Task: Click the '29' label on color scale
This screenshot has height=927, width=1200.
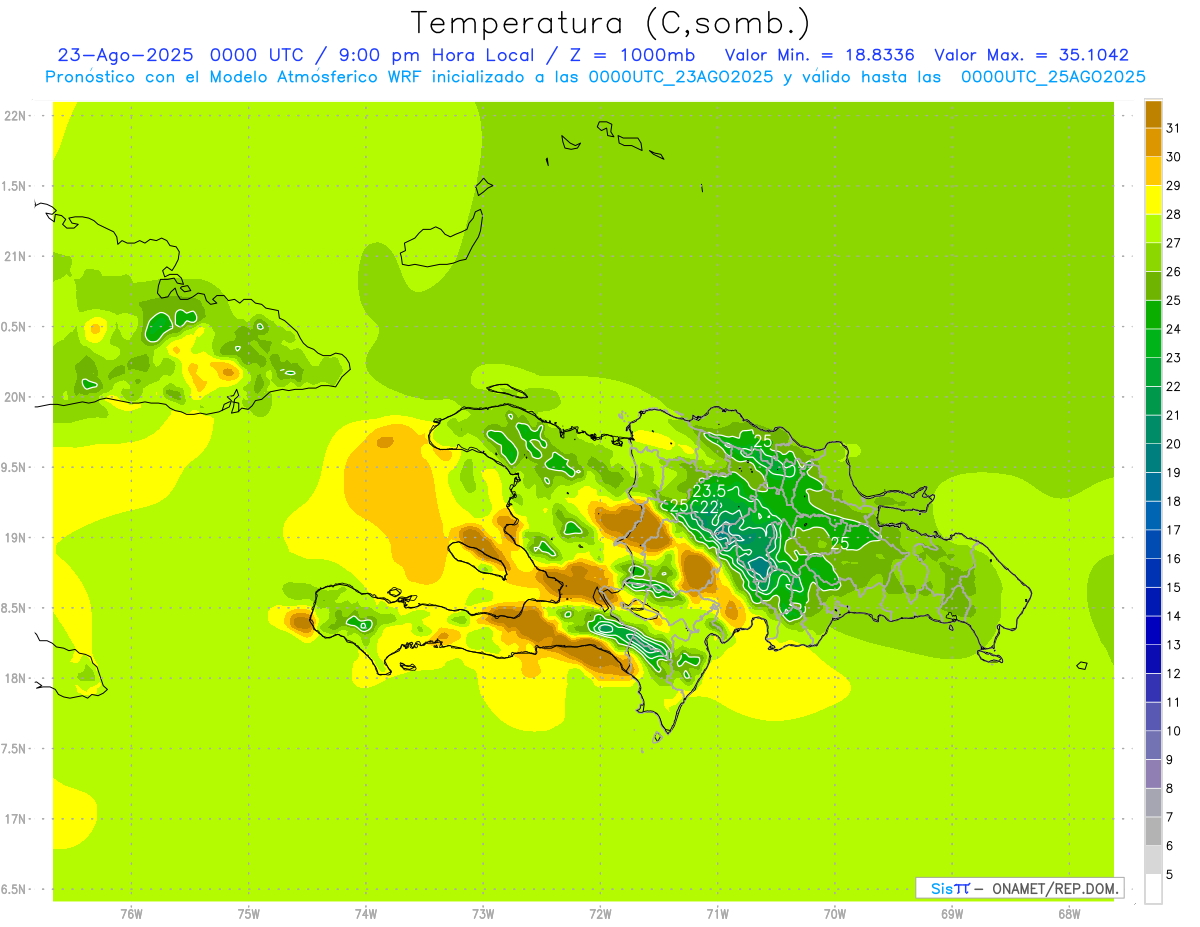Action: 1173,186
